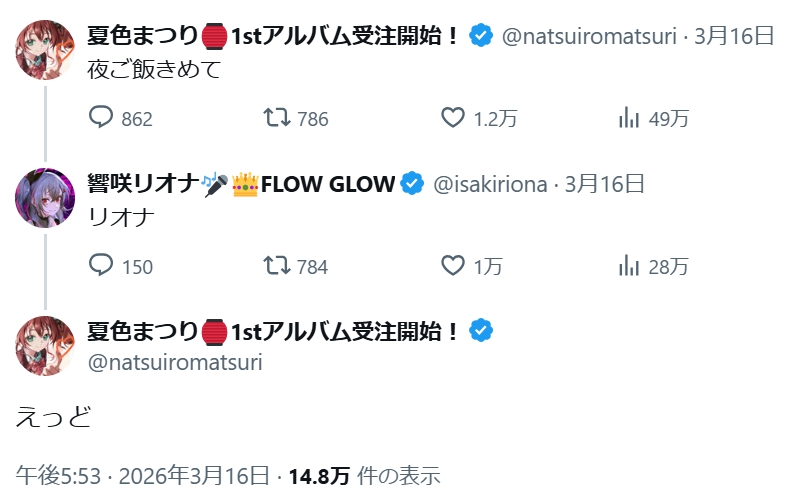Reply to Natsuiro Matsuri's first tweet
The image size is (790, 496).
(x=102, y=119)
